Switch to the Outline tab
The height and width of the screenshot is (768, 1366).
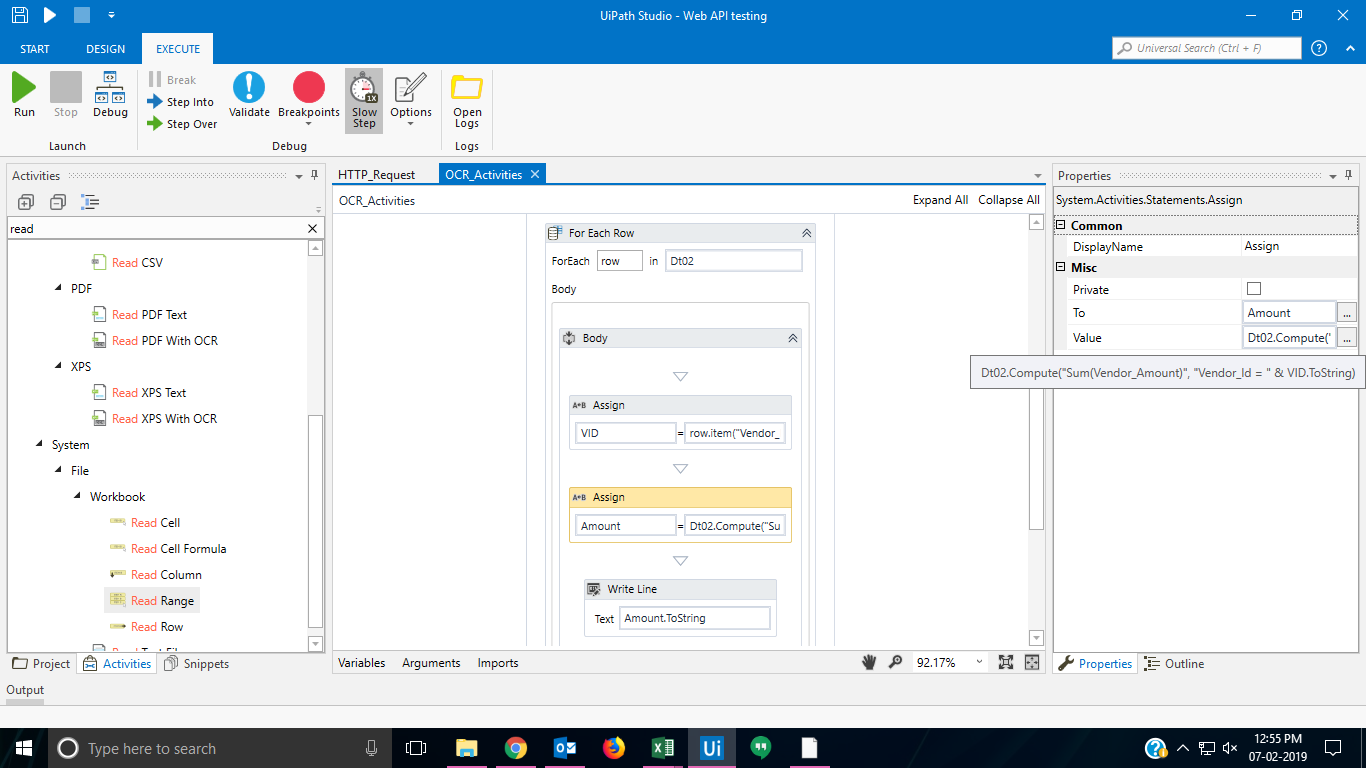pos(1174,664)
